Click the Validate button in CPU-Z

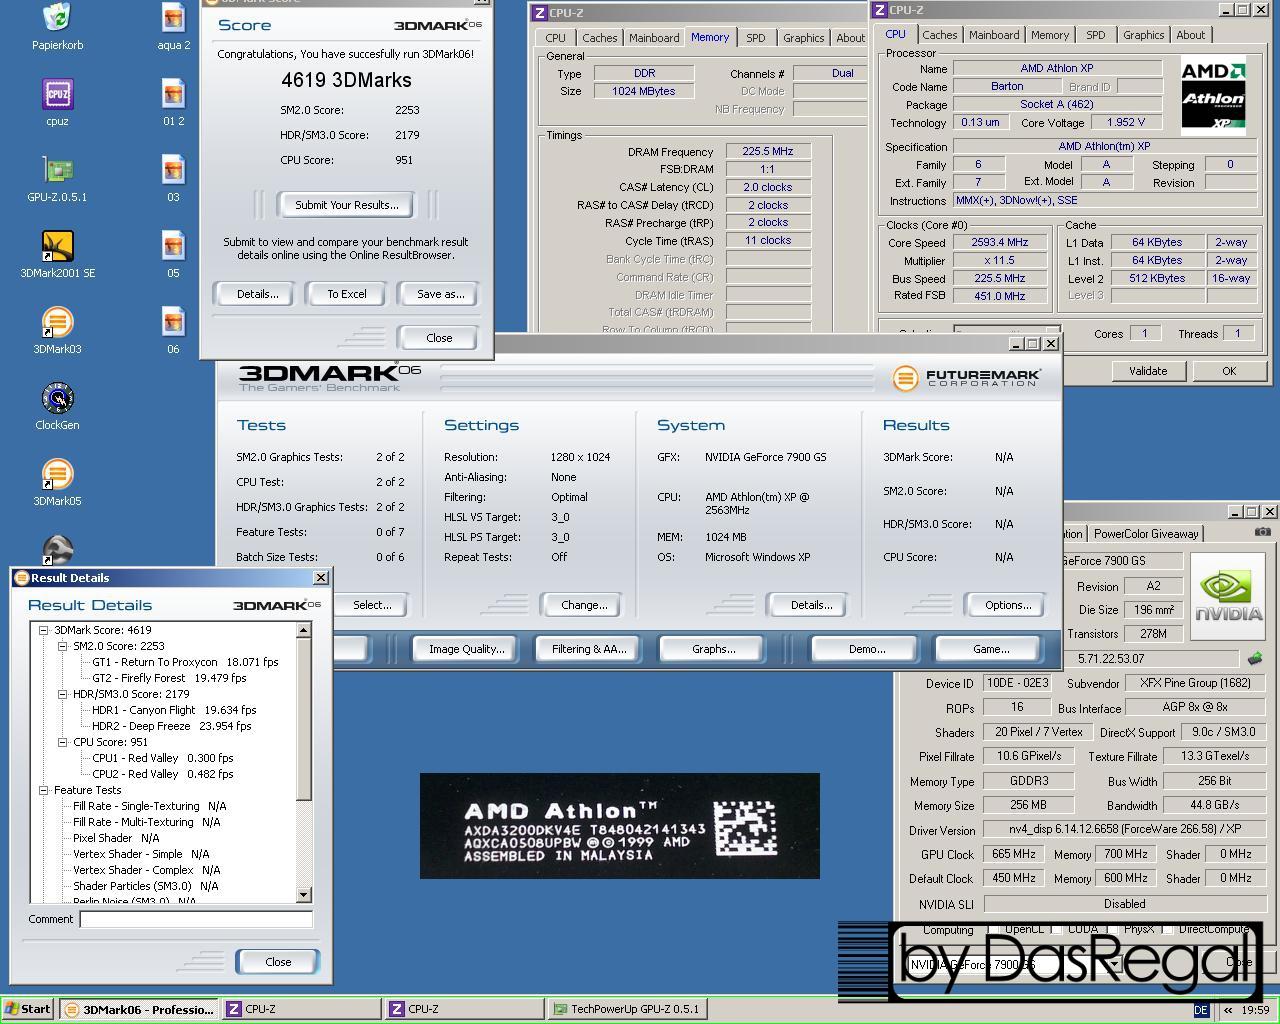click(x=1147, y=371)
